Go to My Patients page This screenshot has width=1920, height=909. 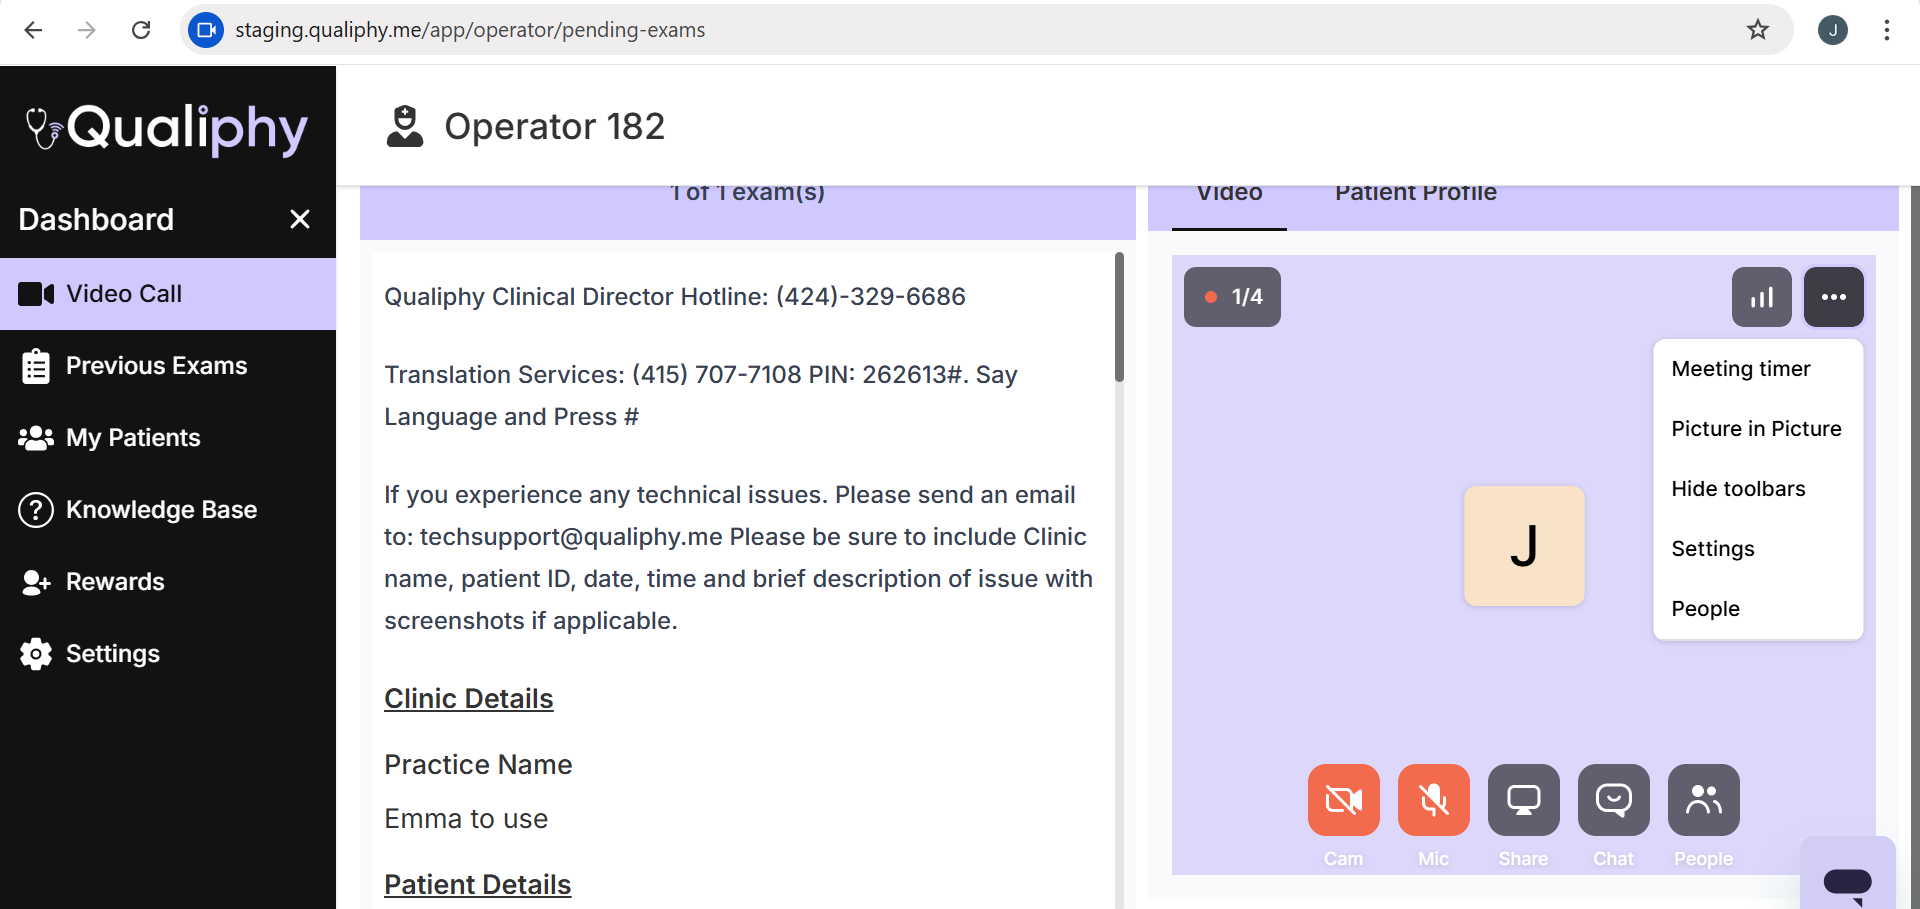pos(133,438)
